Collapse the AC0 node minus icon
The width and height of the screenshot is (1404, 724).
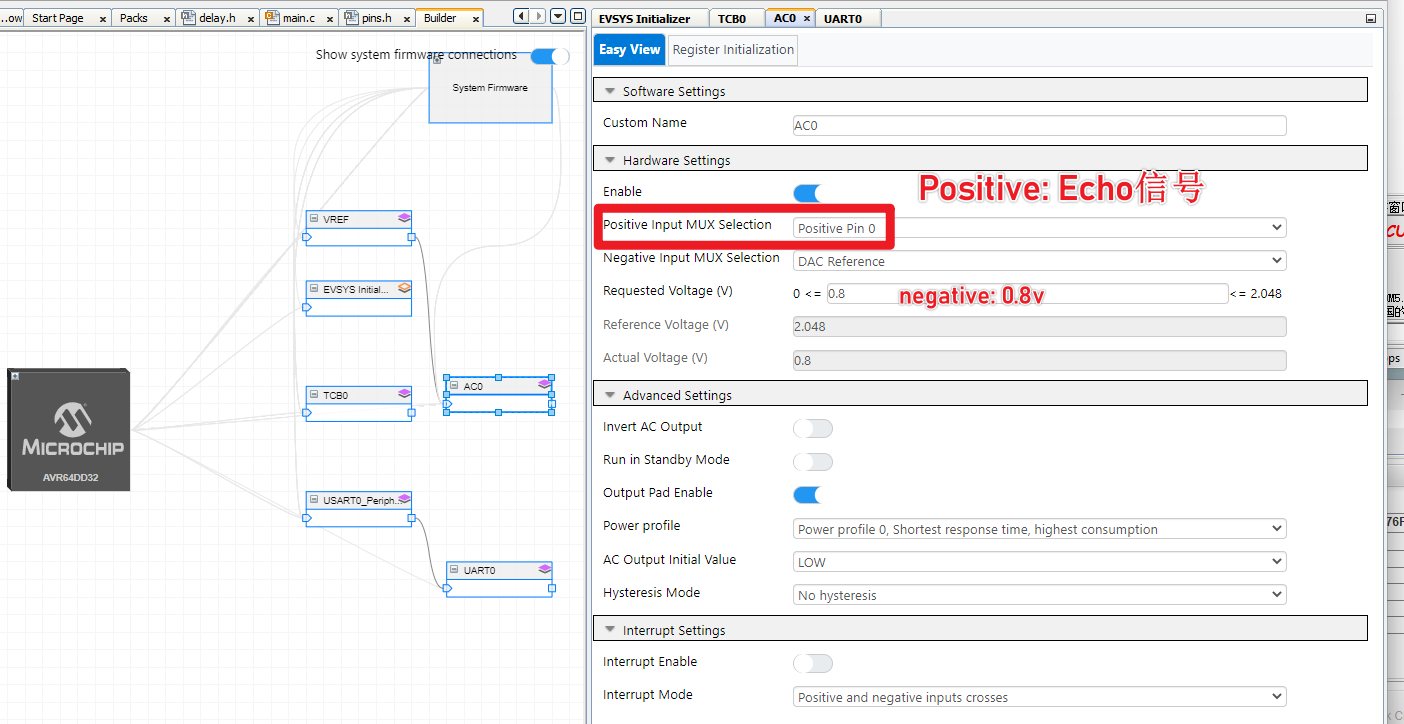455,385
